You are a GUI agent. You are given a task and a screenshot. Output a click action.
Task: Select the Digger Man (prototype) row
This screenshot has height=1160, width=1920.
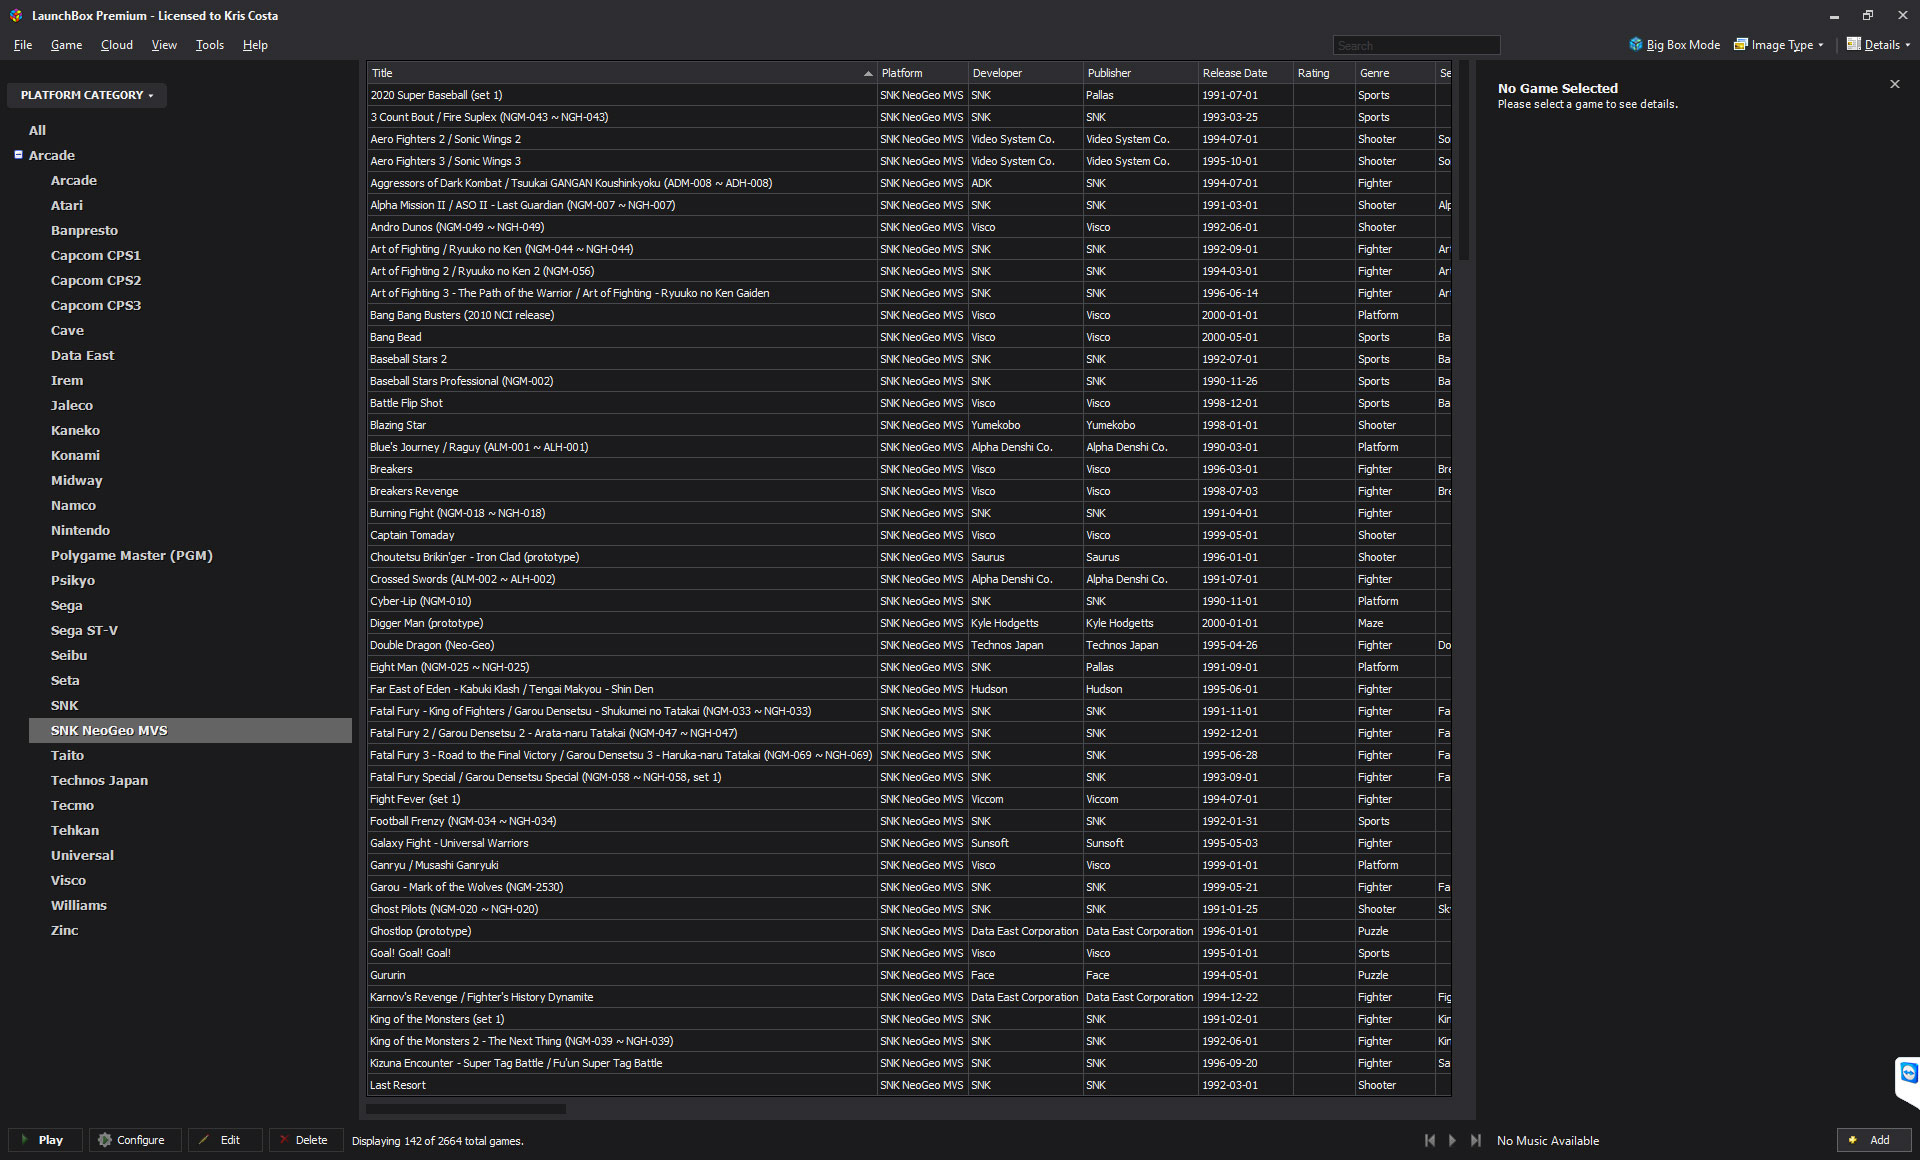(909, 623)
